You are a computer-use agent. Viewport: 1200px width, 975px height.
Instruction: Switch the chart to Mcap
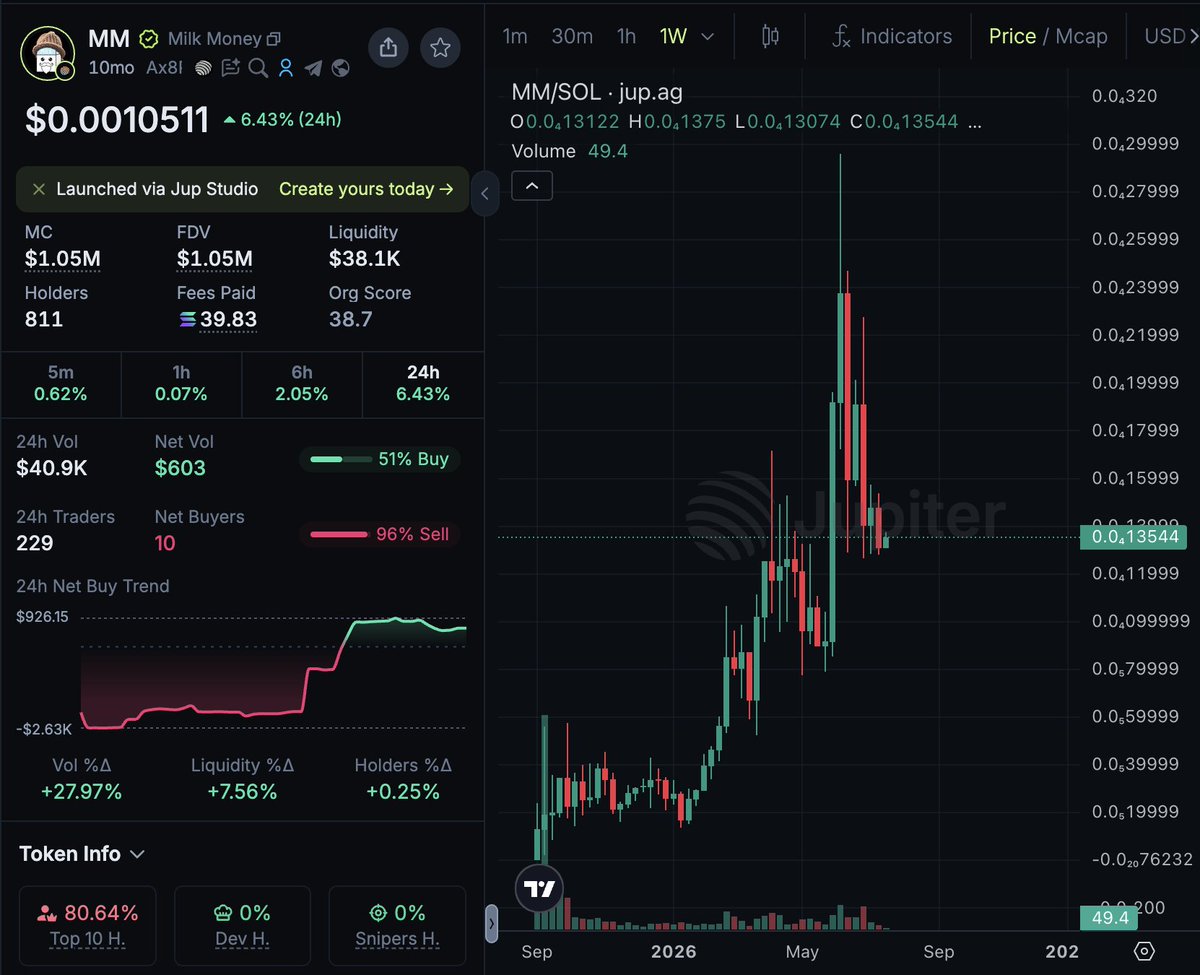1081,37
